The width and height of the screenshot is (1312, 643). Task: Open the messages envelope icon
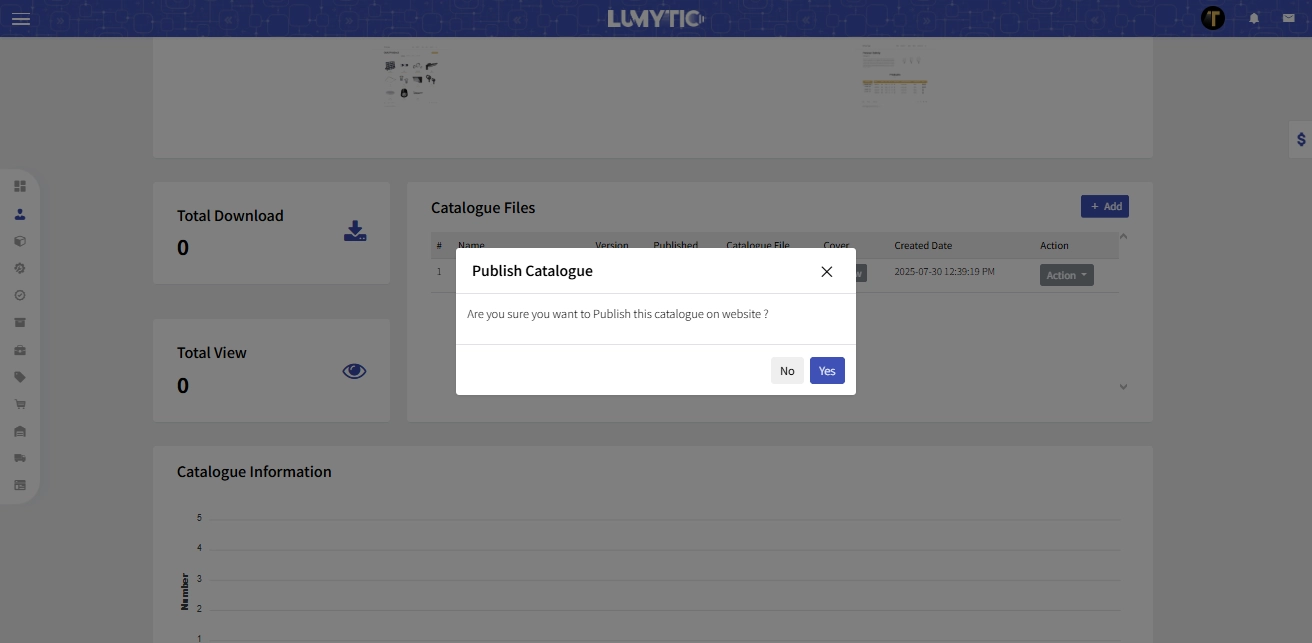click(1288, 19)
